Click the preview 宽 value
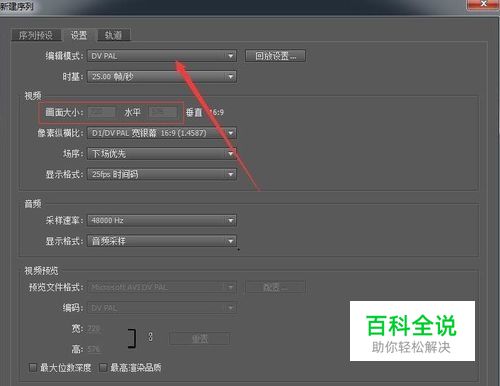This screenshot has height=386, width=500. tap(94, 329)
